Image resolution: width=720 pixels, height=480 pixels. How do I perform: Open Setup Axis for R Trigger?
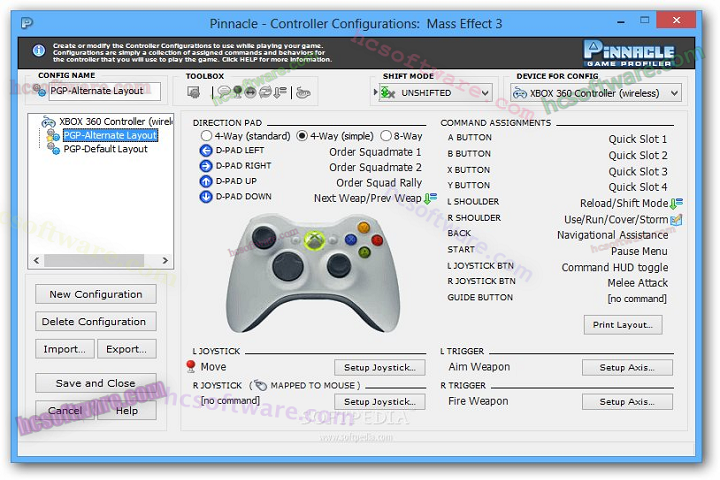[x=627, y=401]
